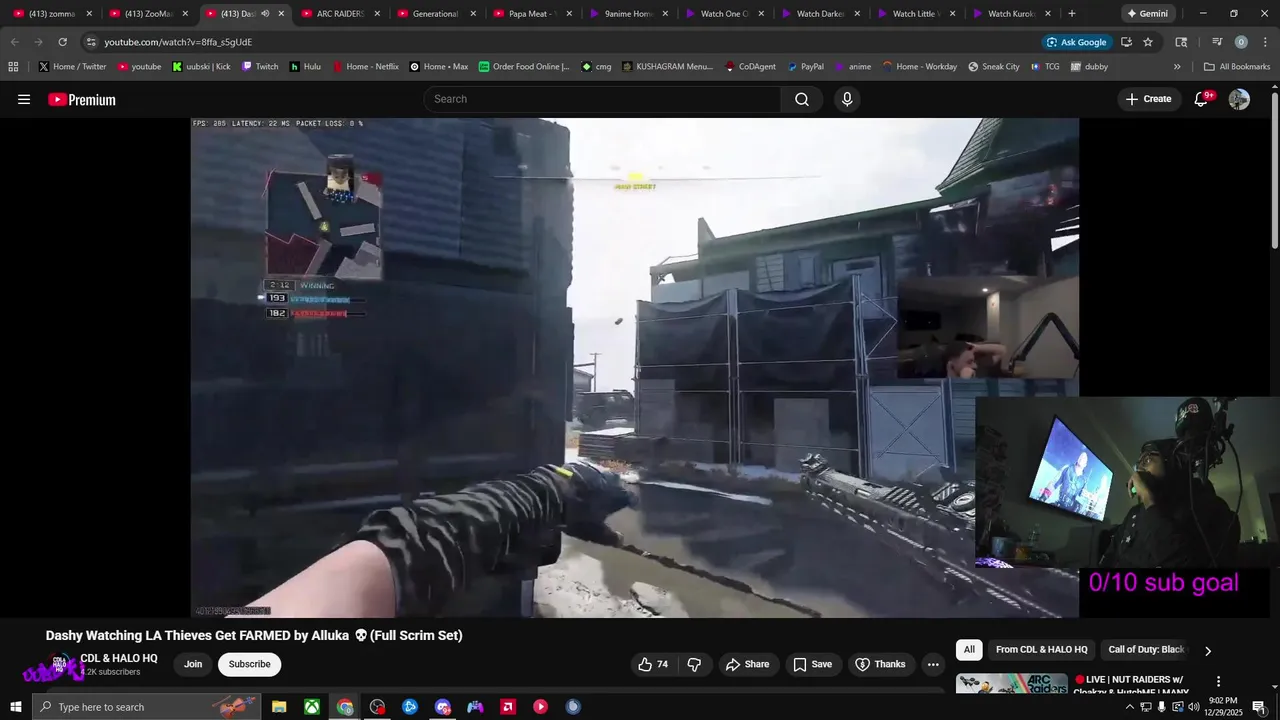This screenshot has height=720, width=1280.
Task: Open the All Bookmarks folder
Action: coord(1237,67)
